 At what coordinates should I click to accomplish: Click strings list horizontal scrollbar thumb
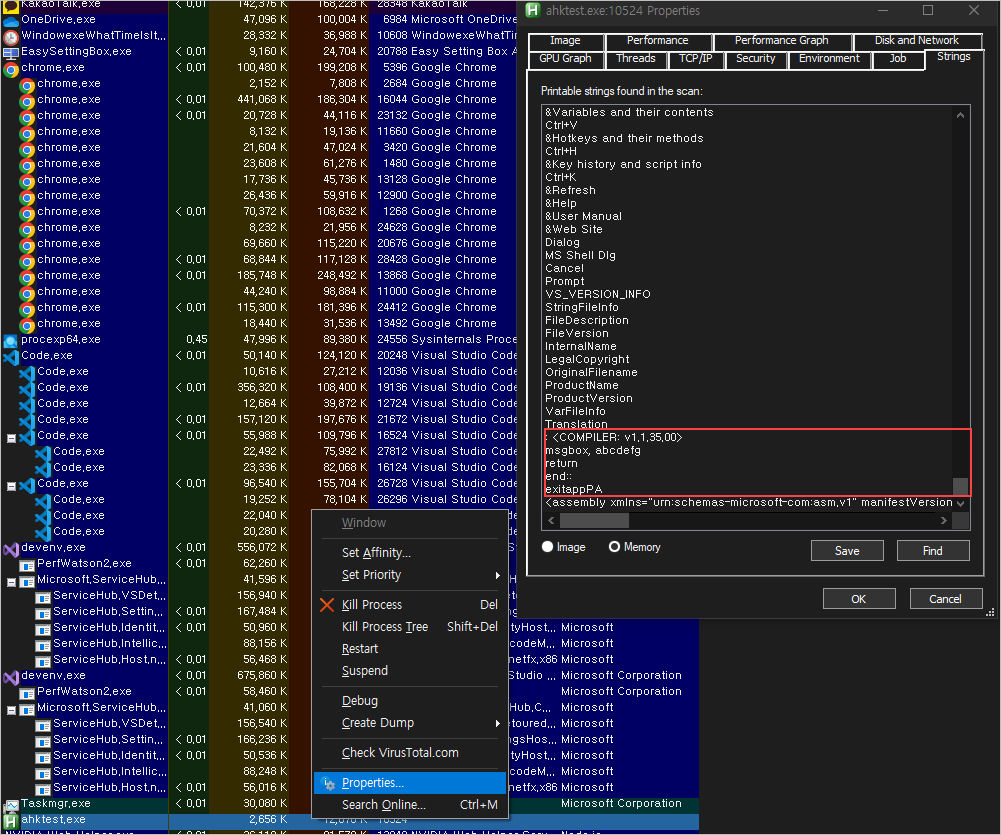click(x=594, y=521)
